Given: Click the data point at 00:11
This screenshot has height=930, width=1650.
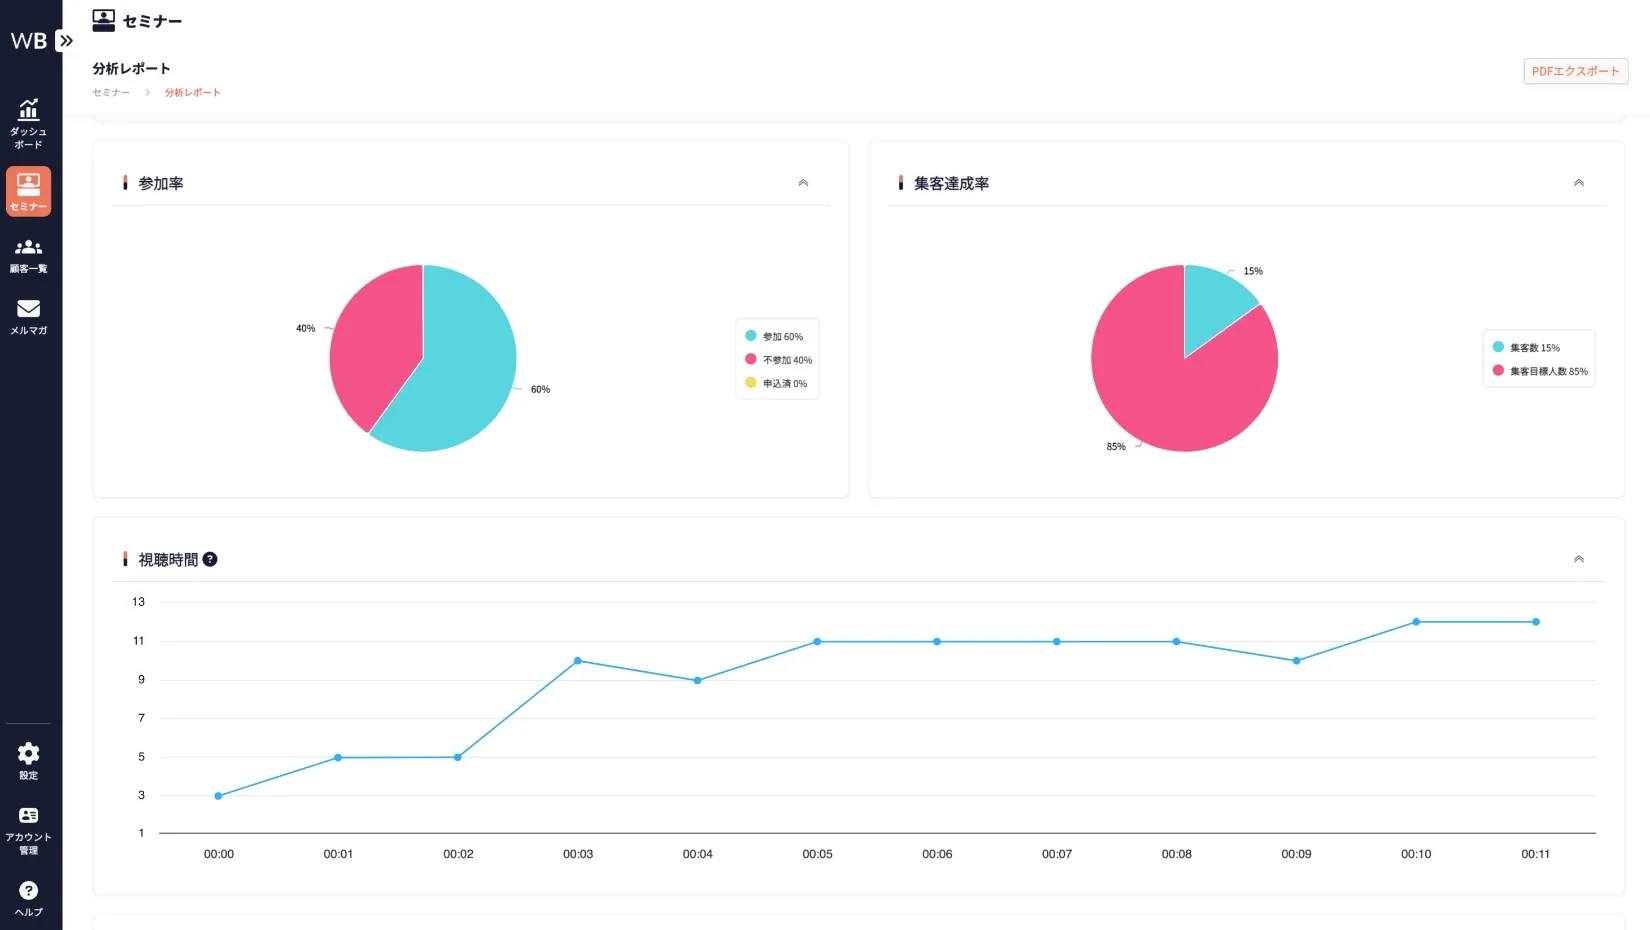Looking at the screenshot, I should [x=1536, y=622].
